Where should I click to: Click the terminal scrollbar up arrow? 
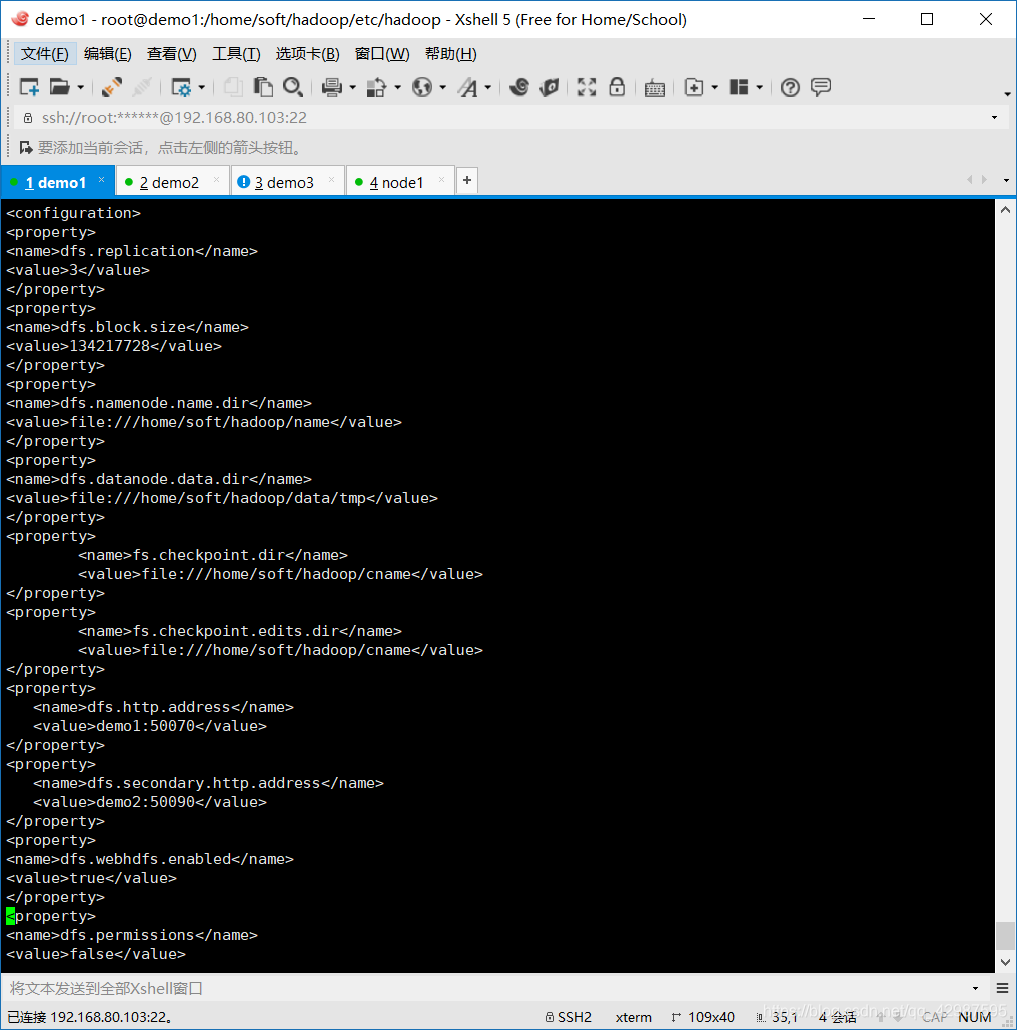[1005, 210]
